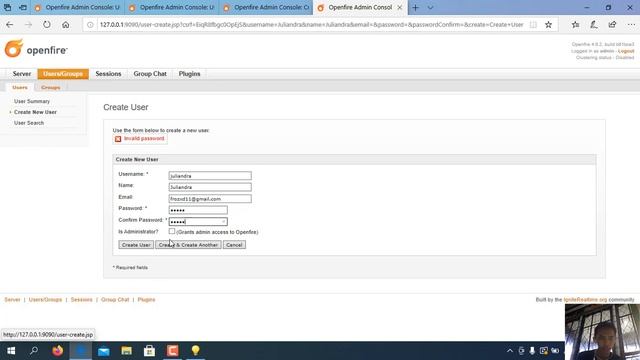Click the Openfire logo
Viewport: 640px width, 360px height.
pos(36,49)
